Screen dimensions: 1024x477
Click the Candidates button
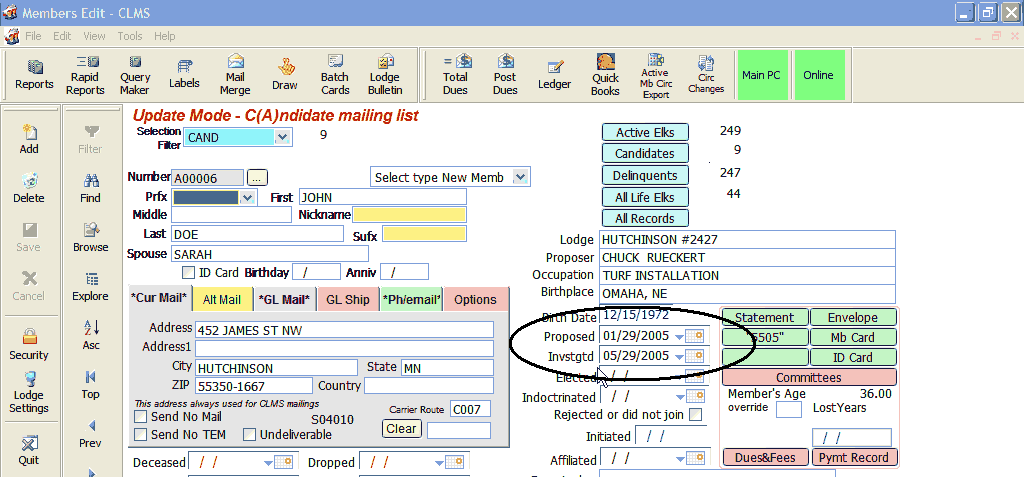tap(645, 154)
